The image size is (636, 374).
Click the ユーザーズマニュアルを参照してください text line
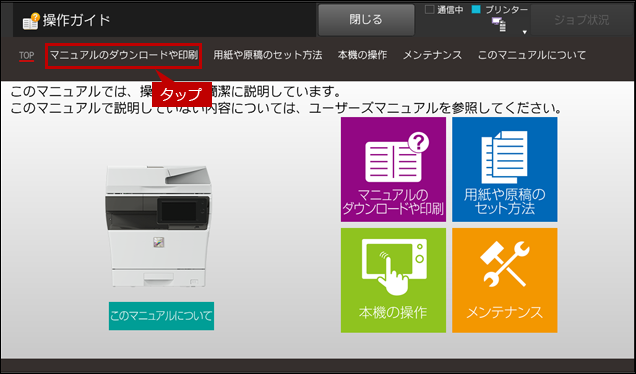[436, 108]
